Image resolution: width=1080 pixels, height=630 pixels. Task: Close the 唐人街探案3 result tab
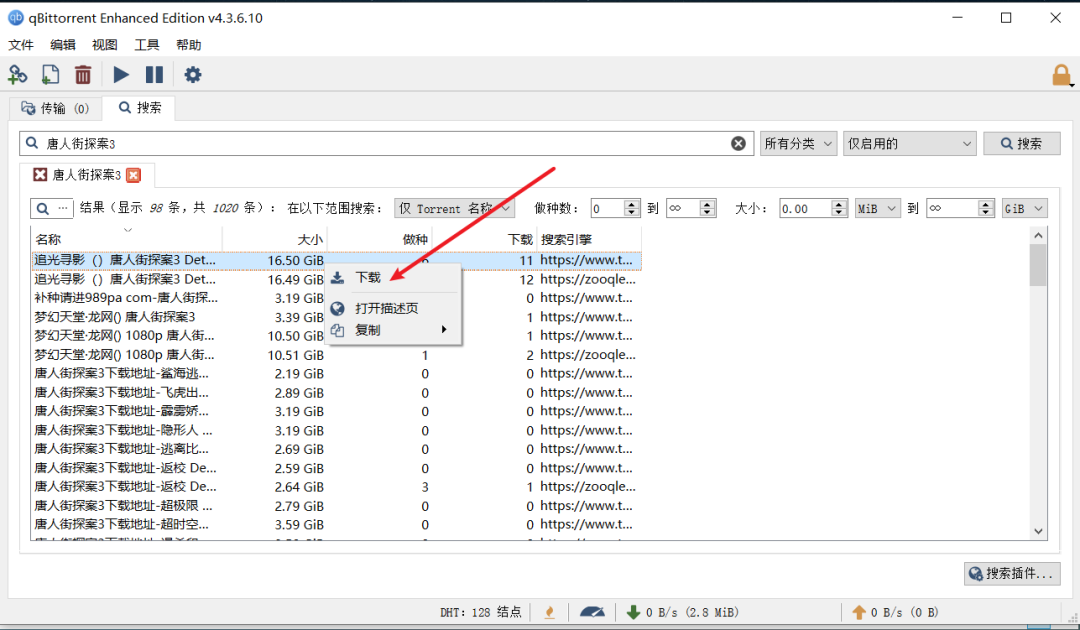click(134, 175)
